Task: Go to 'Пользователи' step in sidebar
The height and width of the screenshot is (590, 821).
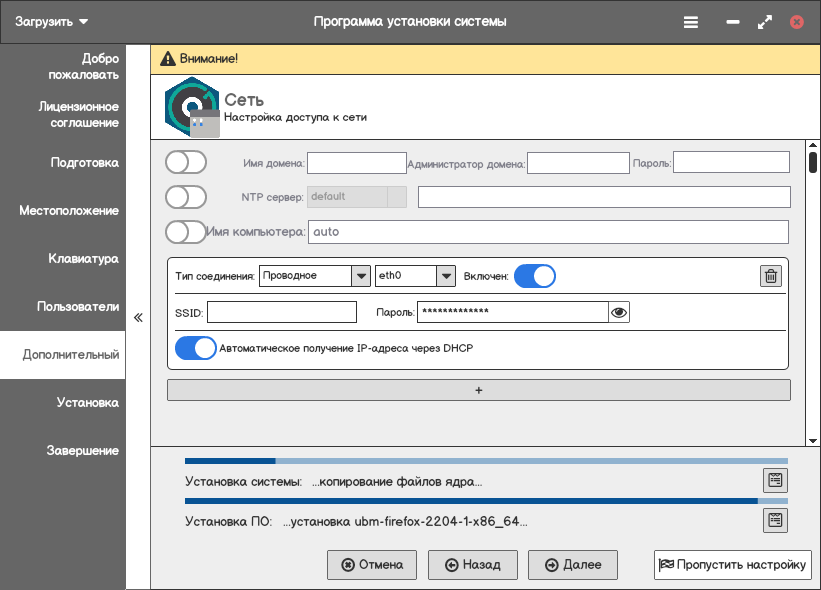Action: point(78,307)
